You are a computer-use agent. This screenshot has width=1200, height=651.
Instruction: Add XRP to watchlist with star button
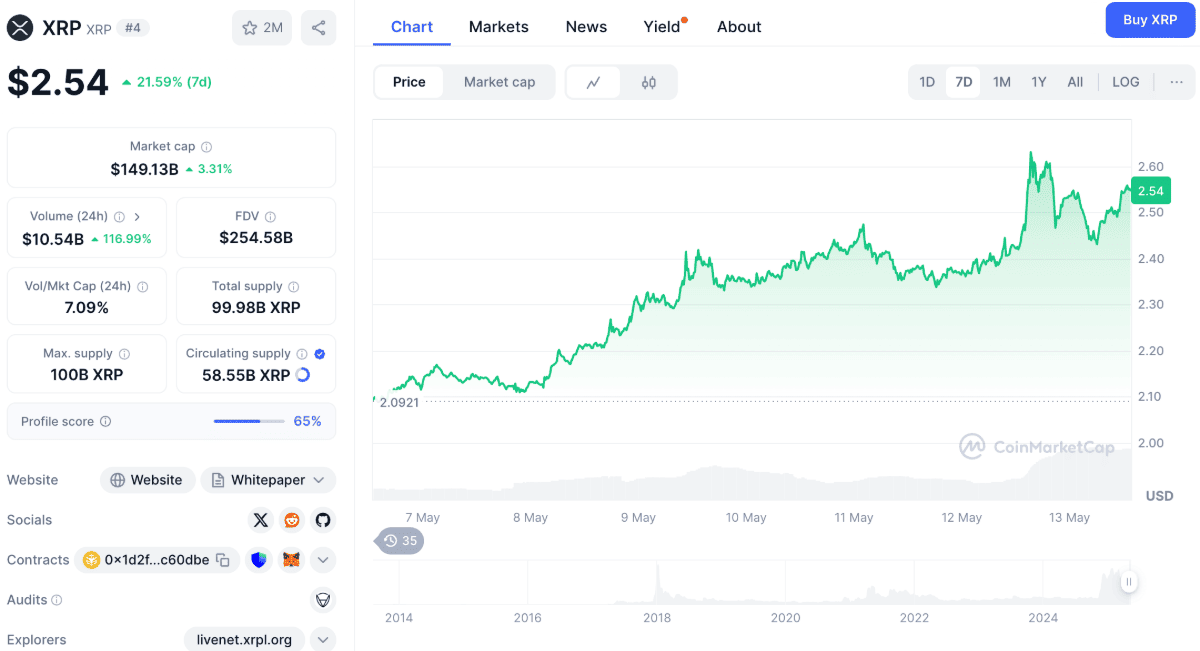(x=262, y=28)
